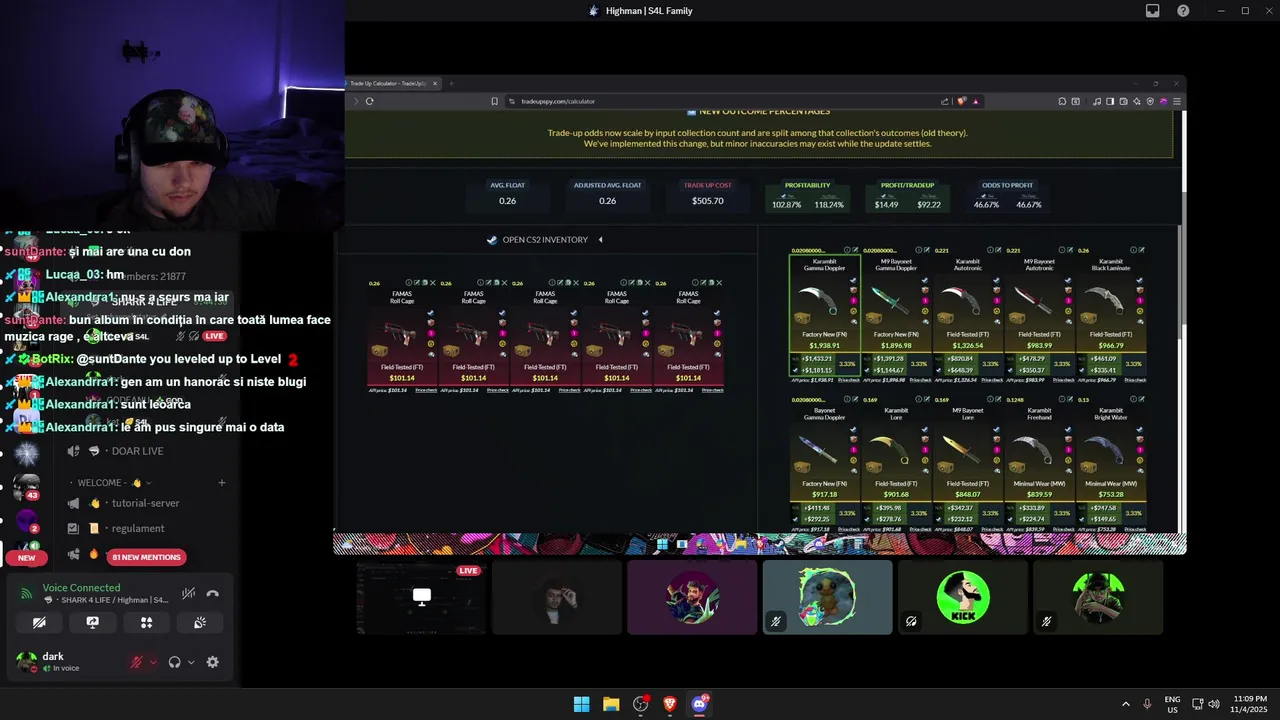The height and width of the screenshot is (720, 1280).
Task: Click taskbar microphone indicator
Action: (x=1147, y=704)
